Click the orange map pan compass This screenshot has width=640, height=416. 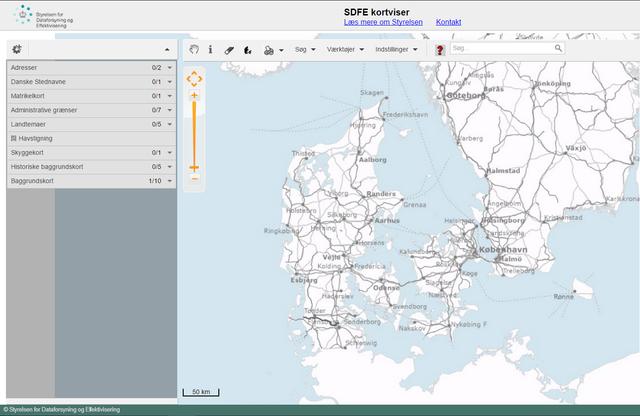coord(194,78)
